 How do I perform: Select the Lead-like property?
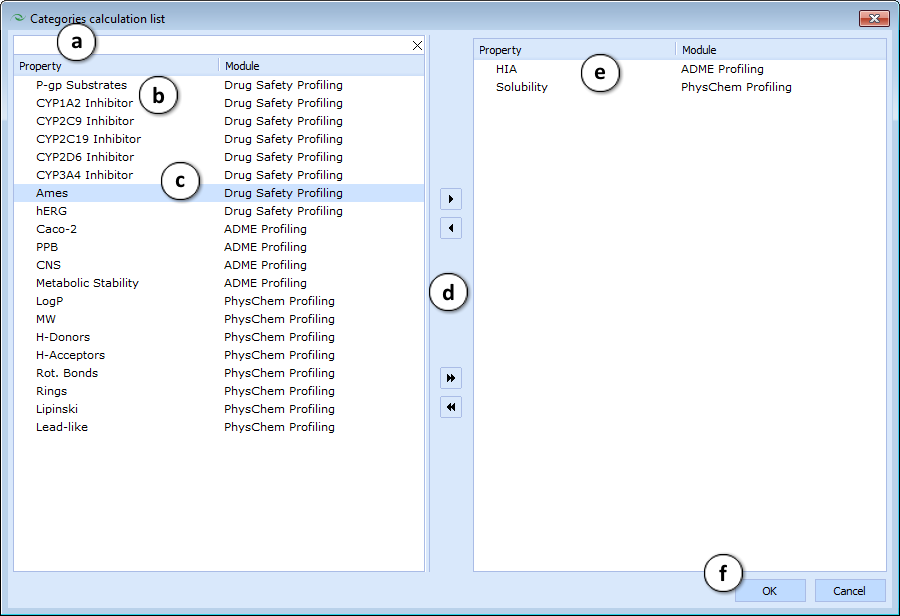coord(219,427)
